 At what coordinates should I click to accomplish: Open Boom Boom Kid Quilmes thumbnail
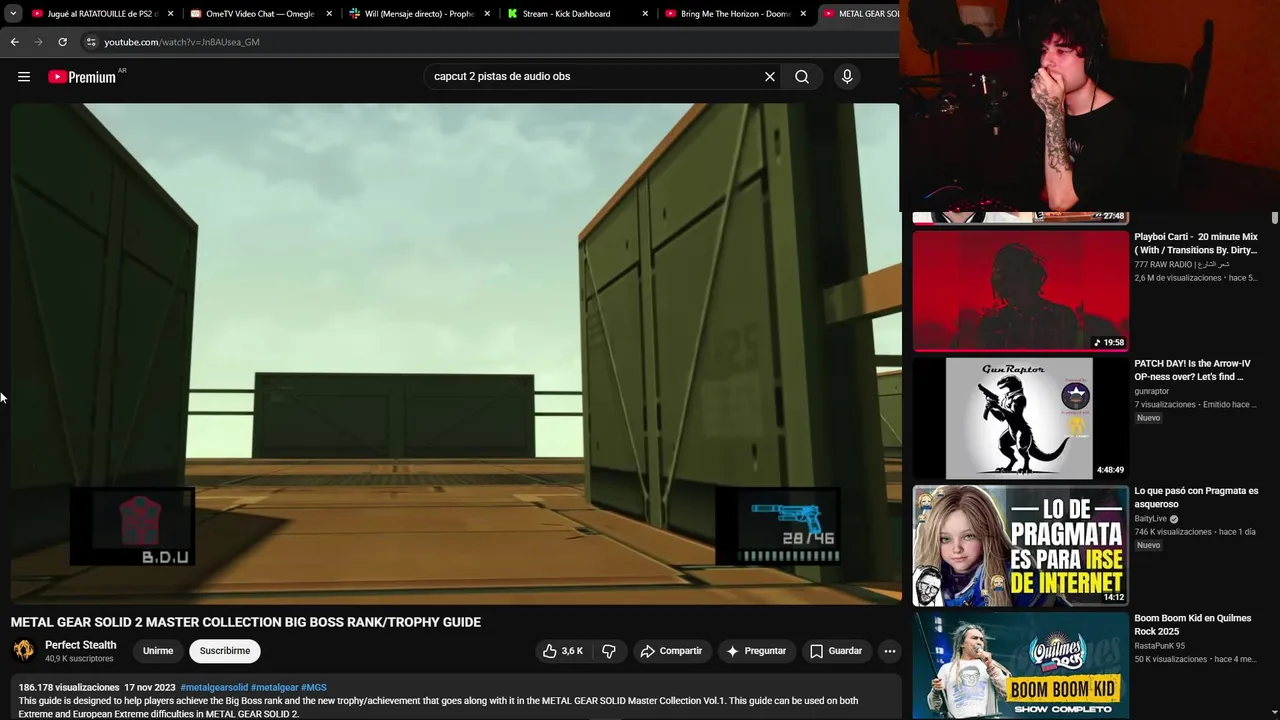[1020, 665]
